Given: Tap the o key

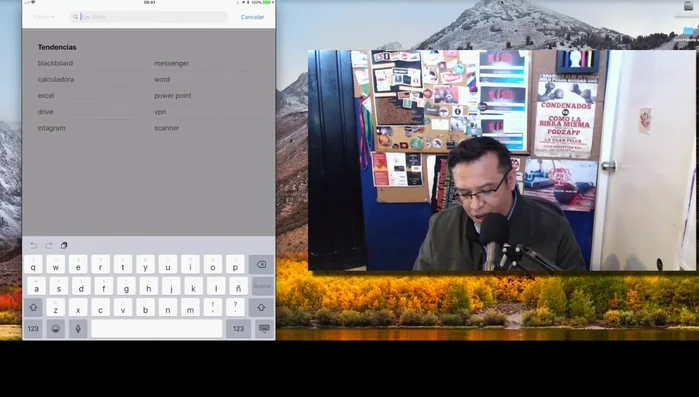Looking at the screenshot, I should tap(213, 264).
